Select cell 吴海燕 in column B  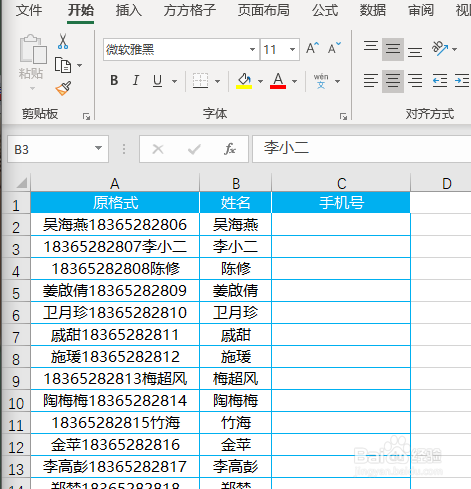pos(236,225)
